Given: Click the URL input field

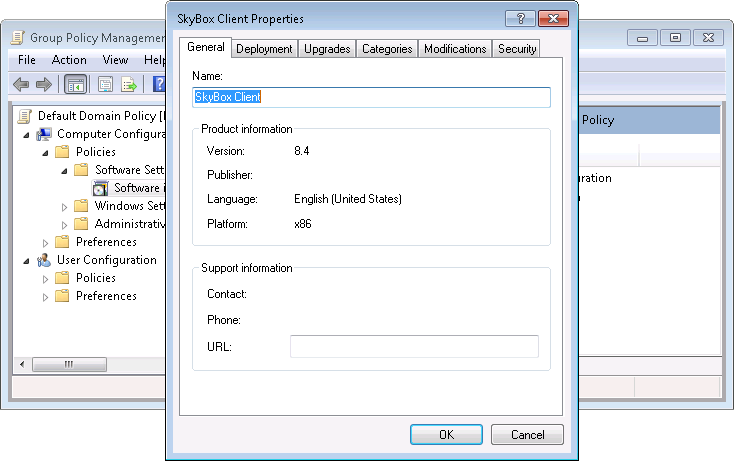Looking at the screenshot, I should pos(414,346).
